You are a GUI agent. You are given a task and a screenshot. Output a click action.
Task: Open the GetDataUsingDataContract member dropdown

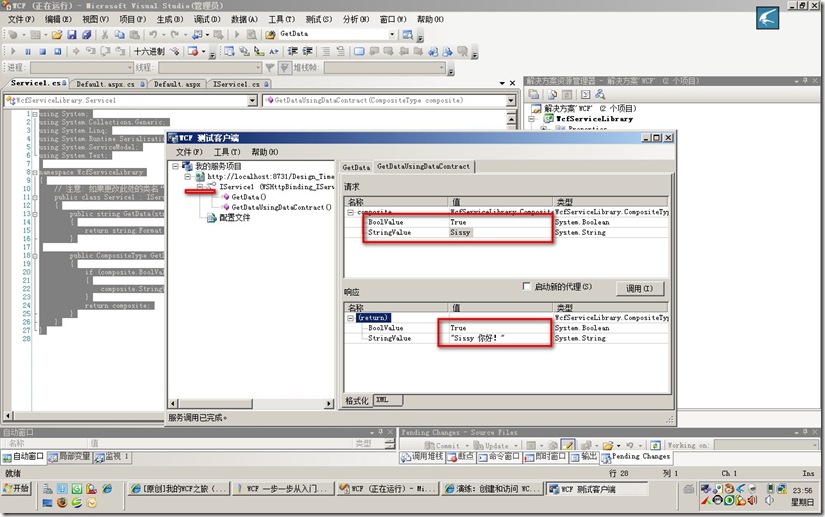(510, 100)
